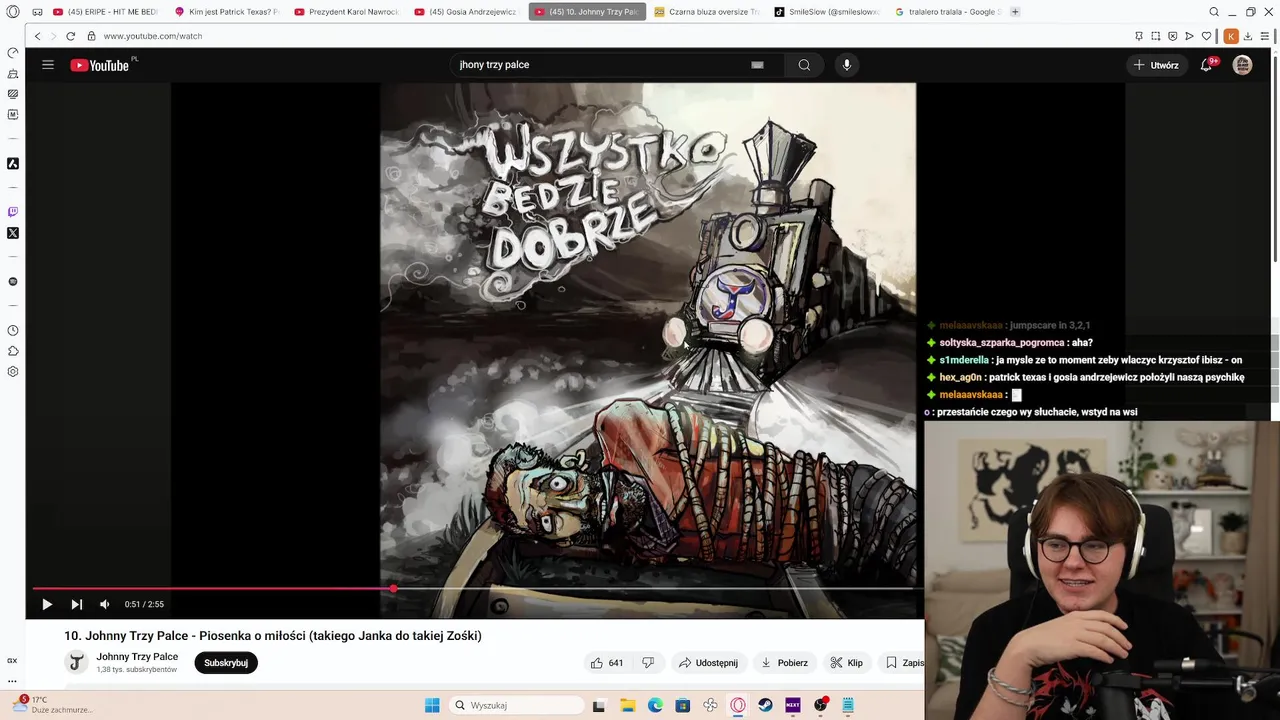Open Twitch in the Opera sidebar
Image resolution: width=1280 pixels, height=720 pixels.
pyautogui.click(x=13, y=212)
